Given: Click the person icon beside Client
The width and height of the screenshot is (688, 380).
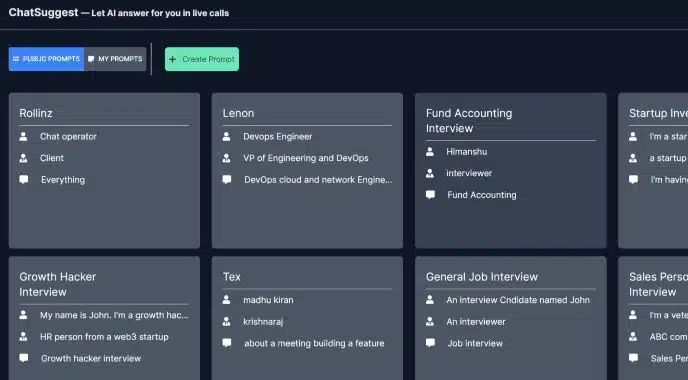Looking at the screenshot, I should (23, 158).
